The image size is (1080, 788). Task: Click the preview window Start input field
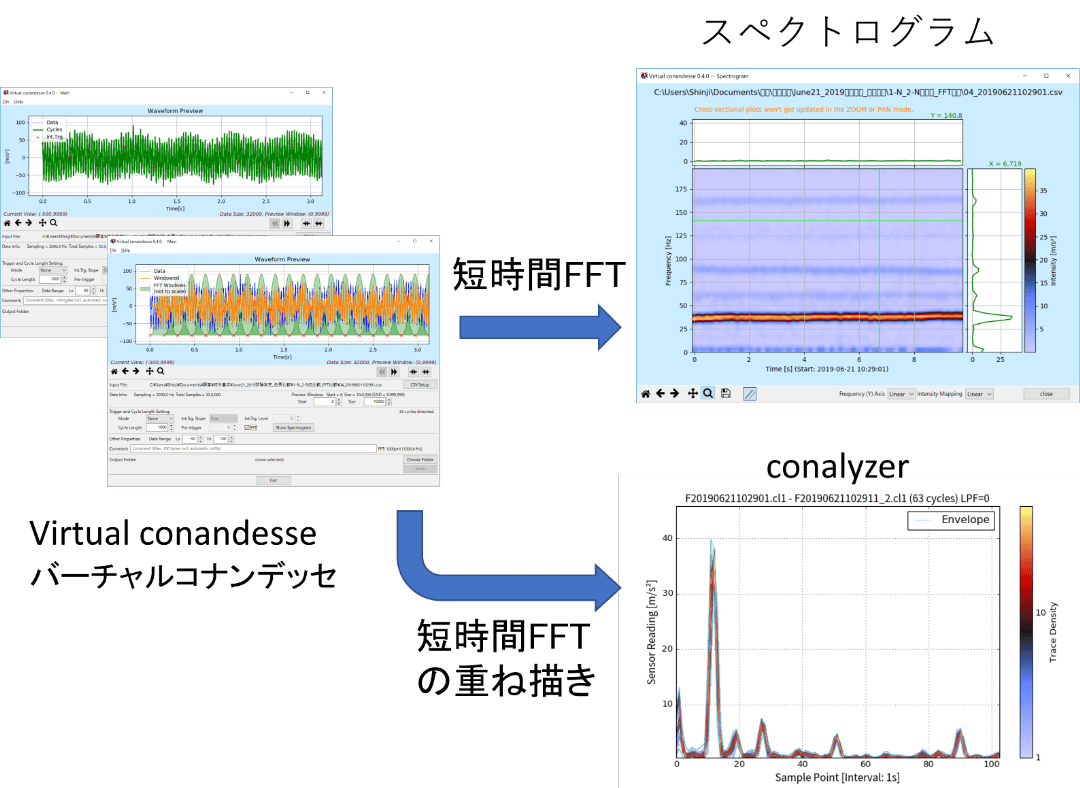pos(324,402)
